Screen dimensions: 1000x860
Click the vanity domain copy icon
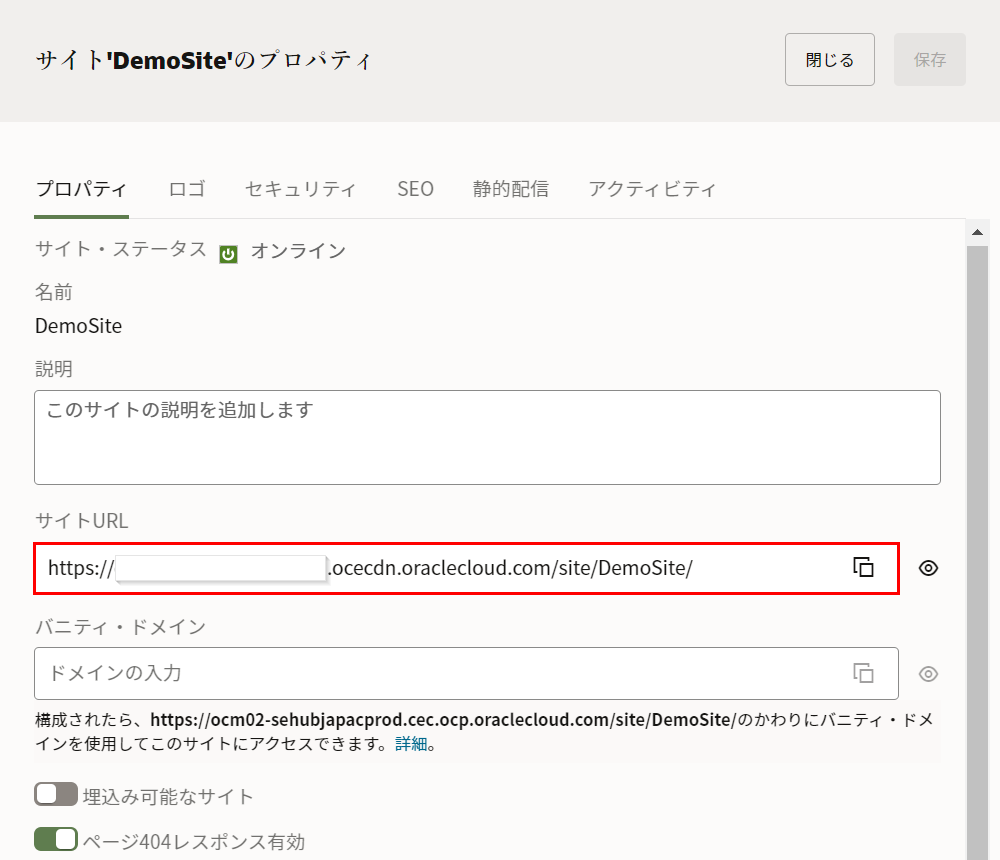coord(863,673)
